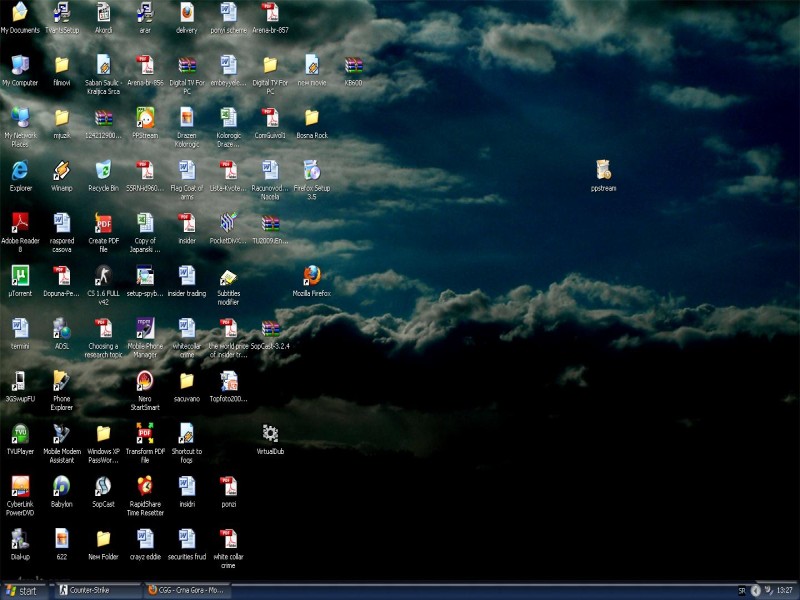The height and width of the screenshot is (600, 800).
Task: Expand hidden system tray icons arrow
Action: coord(755,590)
